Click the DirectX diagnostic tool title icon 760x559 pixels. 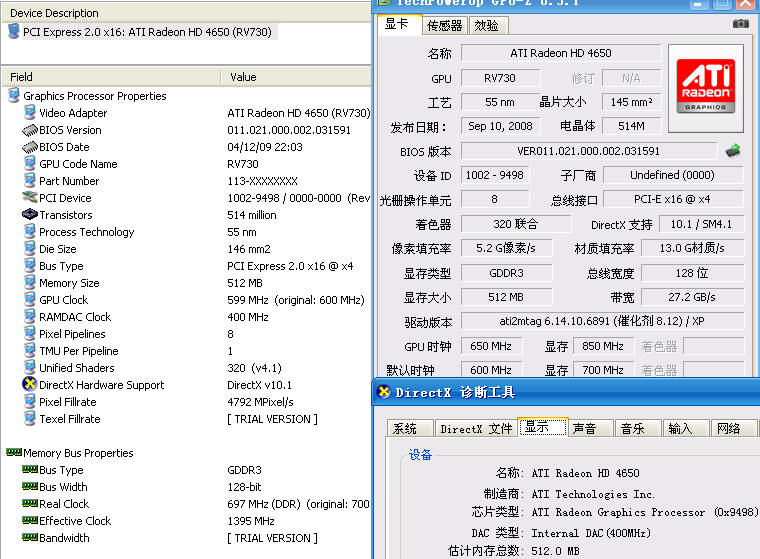(384, 392)
